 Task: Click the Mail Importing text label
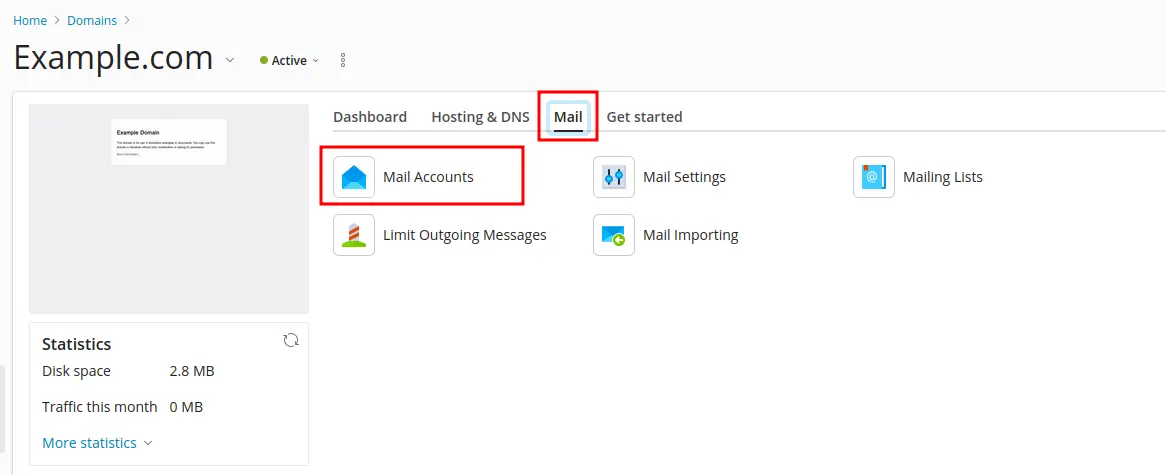coord(690,235)
